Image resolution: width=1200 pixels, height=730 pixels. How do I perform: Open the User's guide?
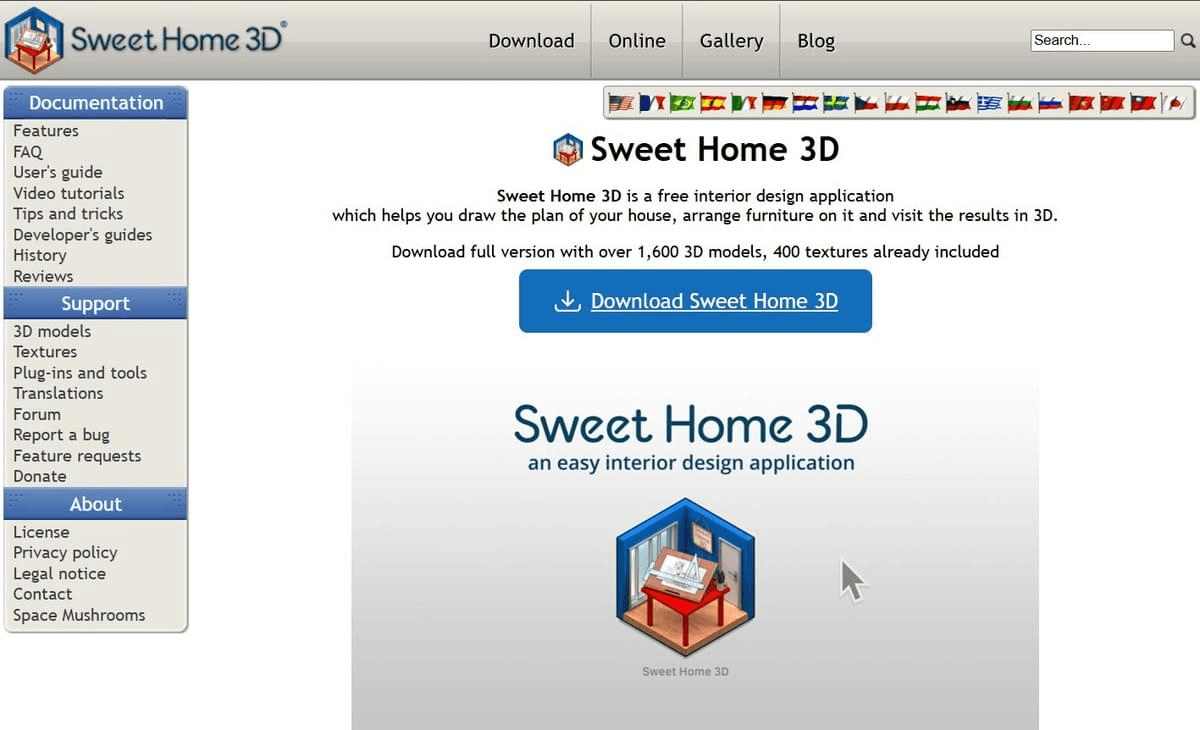[x=57, y=172]
